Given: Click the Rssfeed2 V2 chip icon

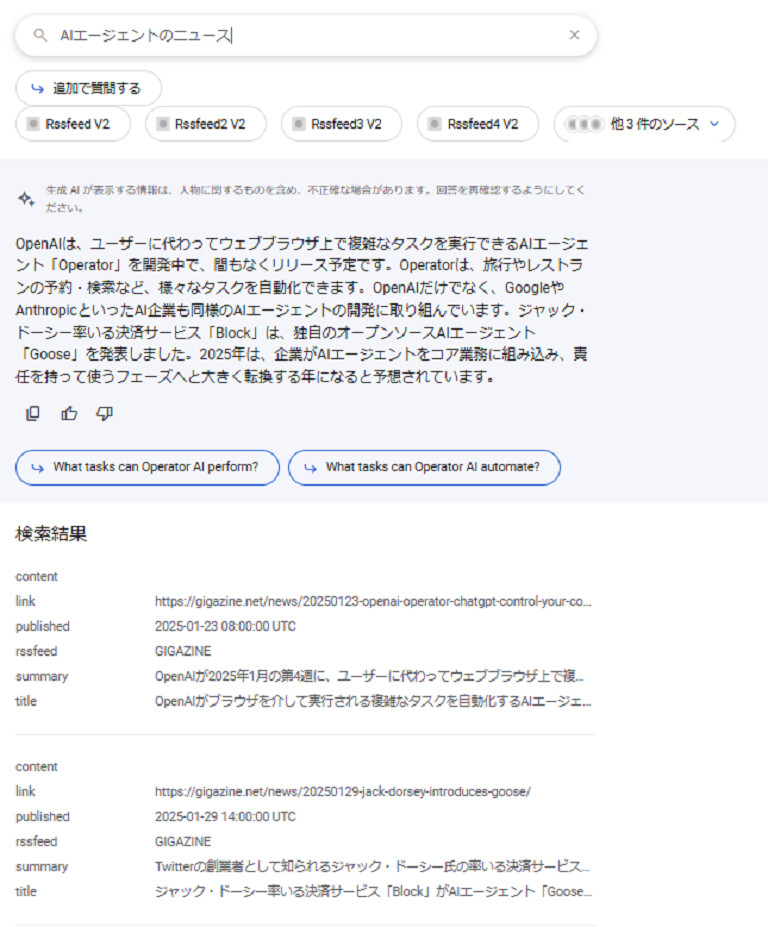Looking at the screenshot, I should tap(163, 124).
